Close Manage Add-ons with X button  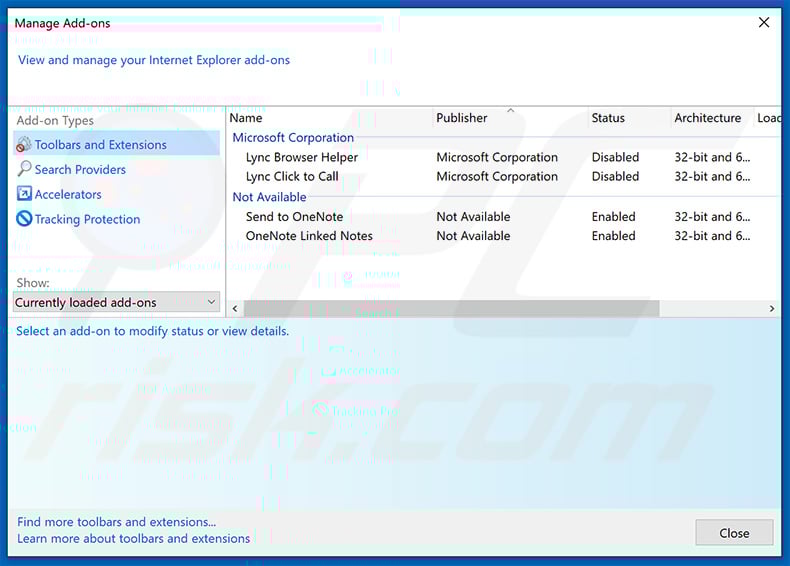pos(764,22)
